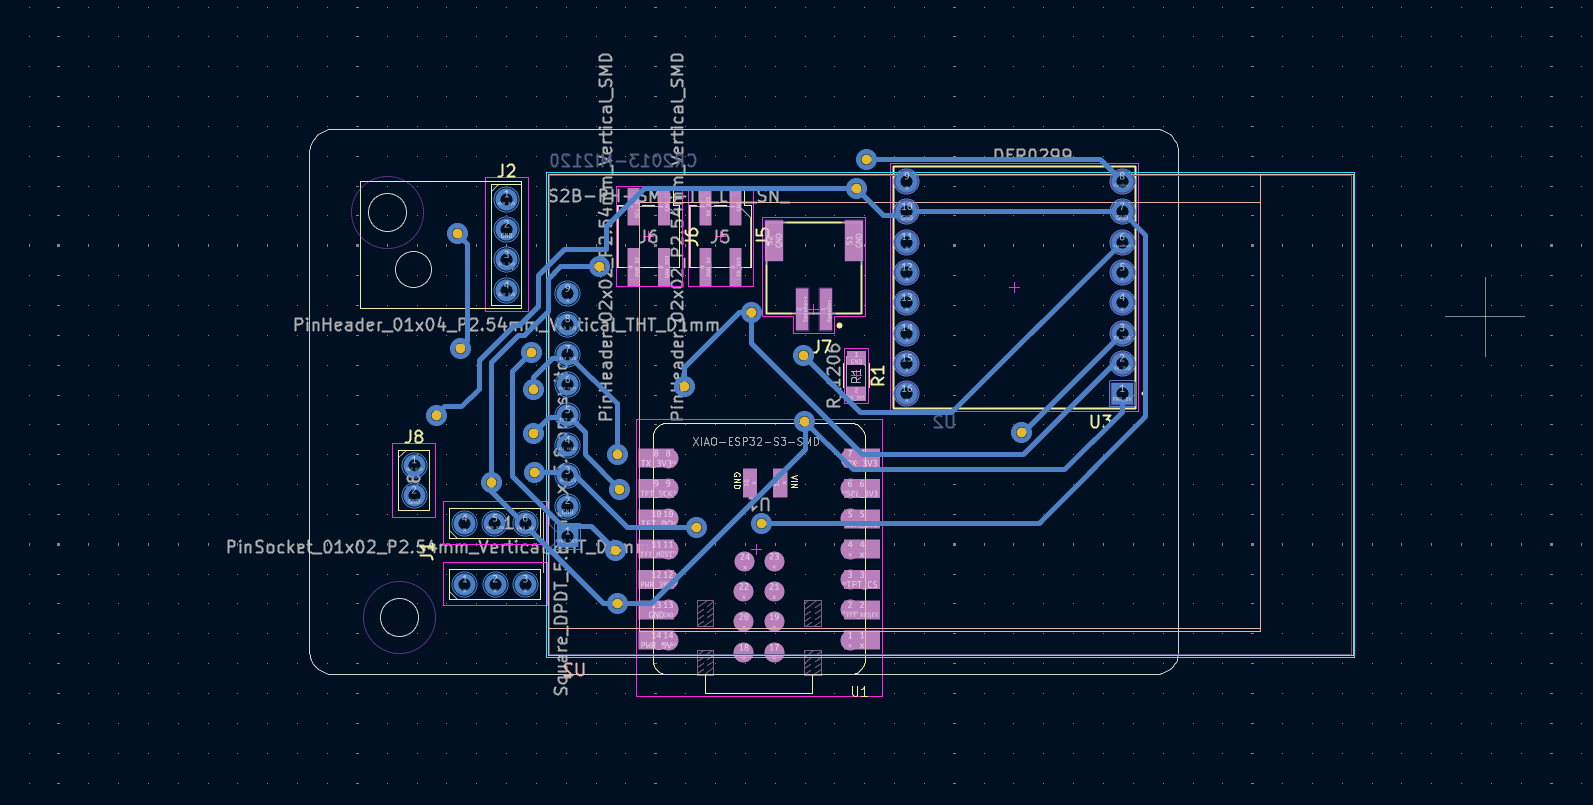This screenshot has height=805, width=1593.
Task: Click XIAO round pad 17
Action: (x=774, y=652)
